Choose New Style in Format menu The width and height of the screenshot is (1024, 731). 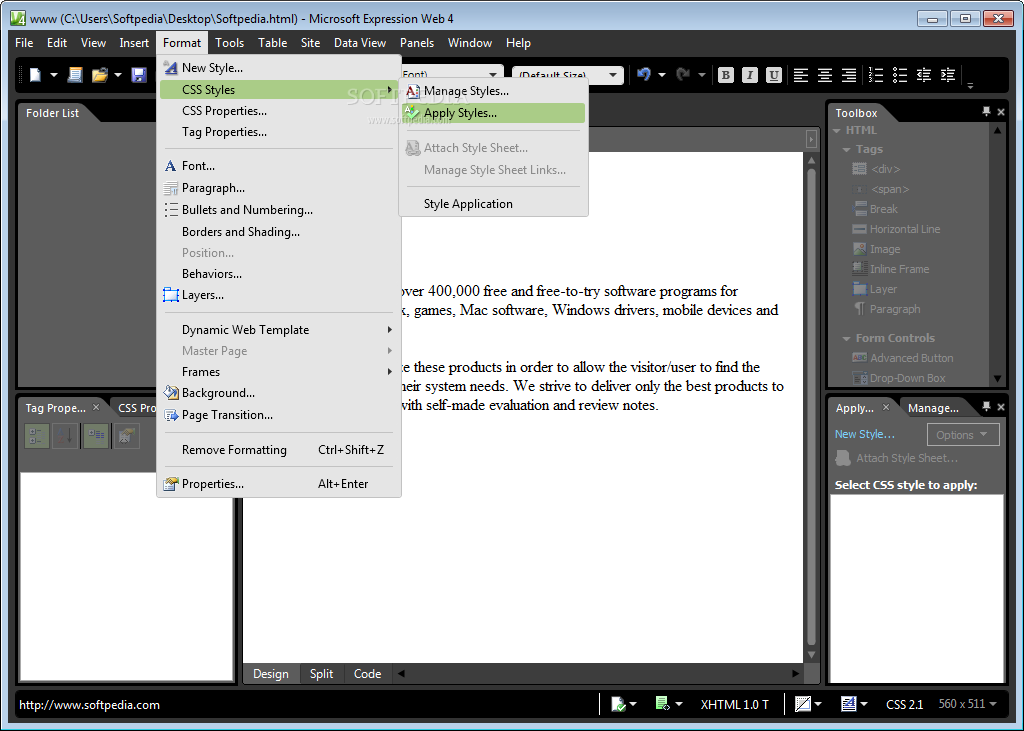pos(279,68)
